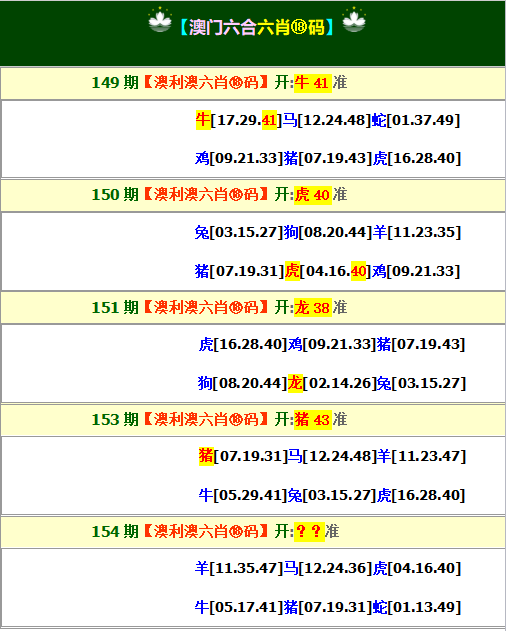This screenshot has height=631, width=506.
Task: Select the 154 期 heading row
Action: coord(253,532)
